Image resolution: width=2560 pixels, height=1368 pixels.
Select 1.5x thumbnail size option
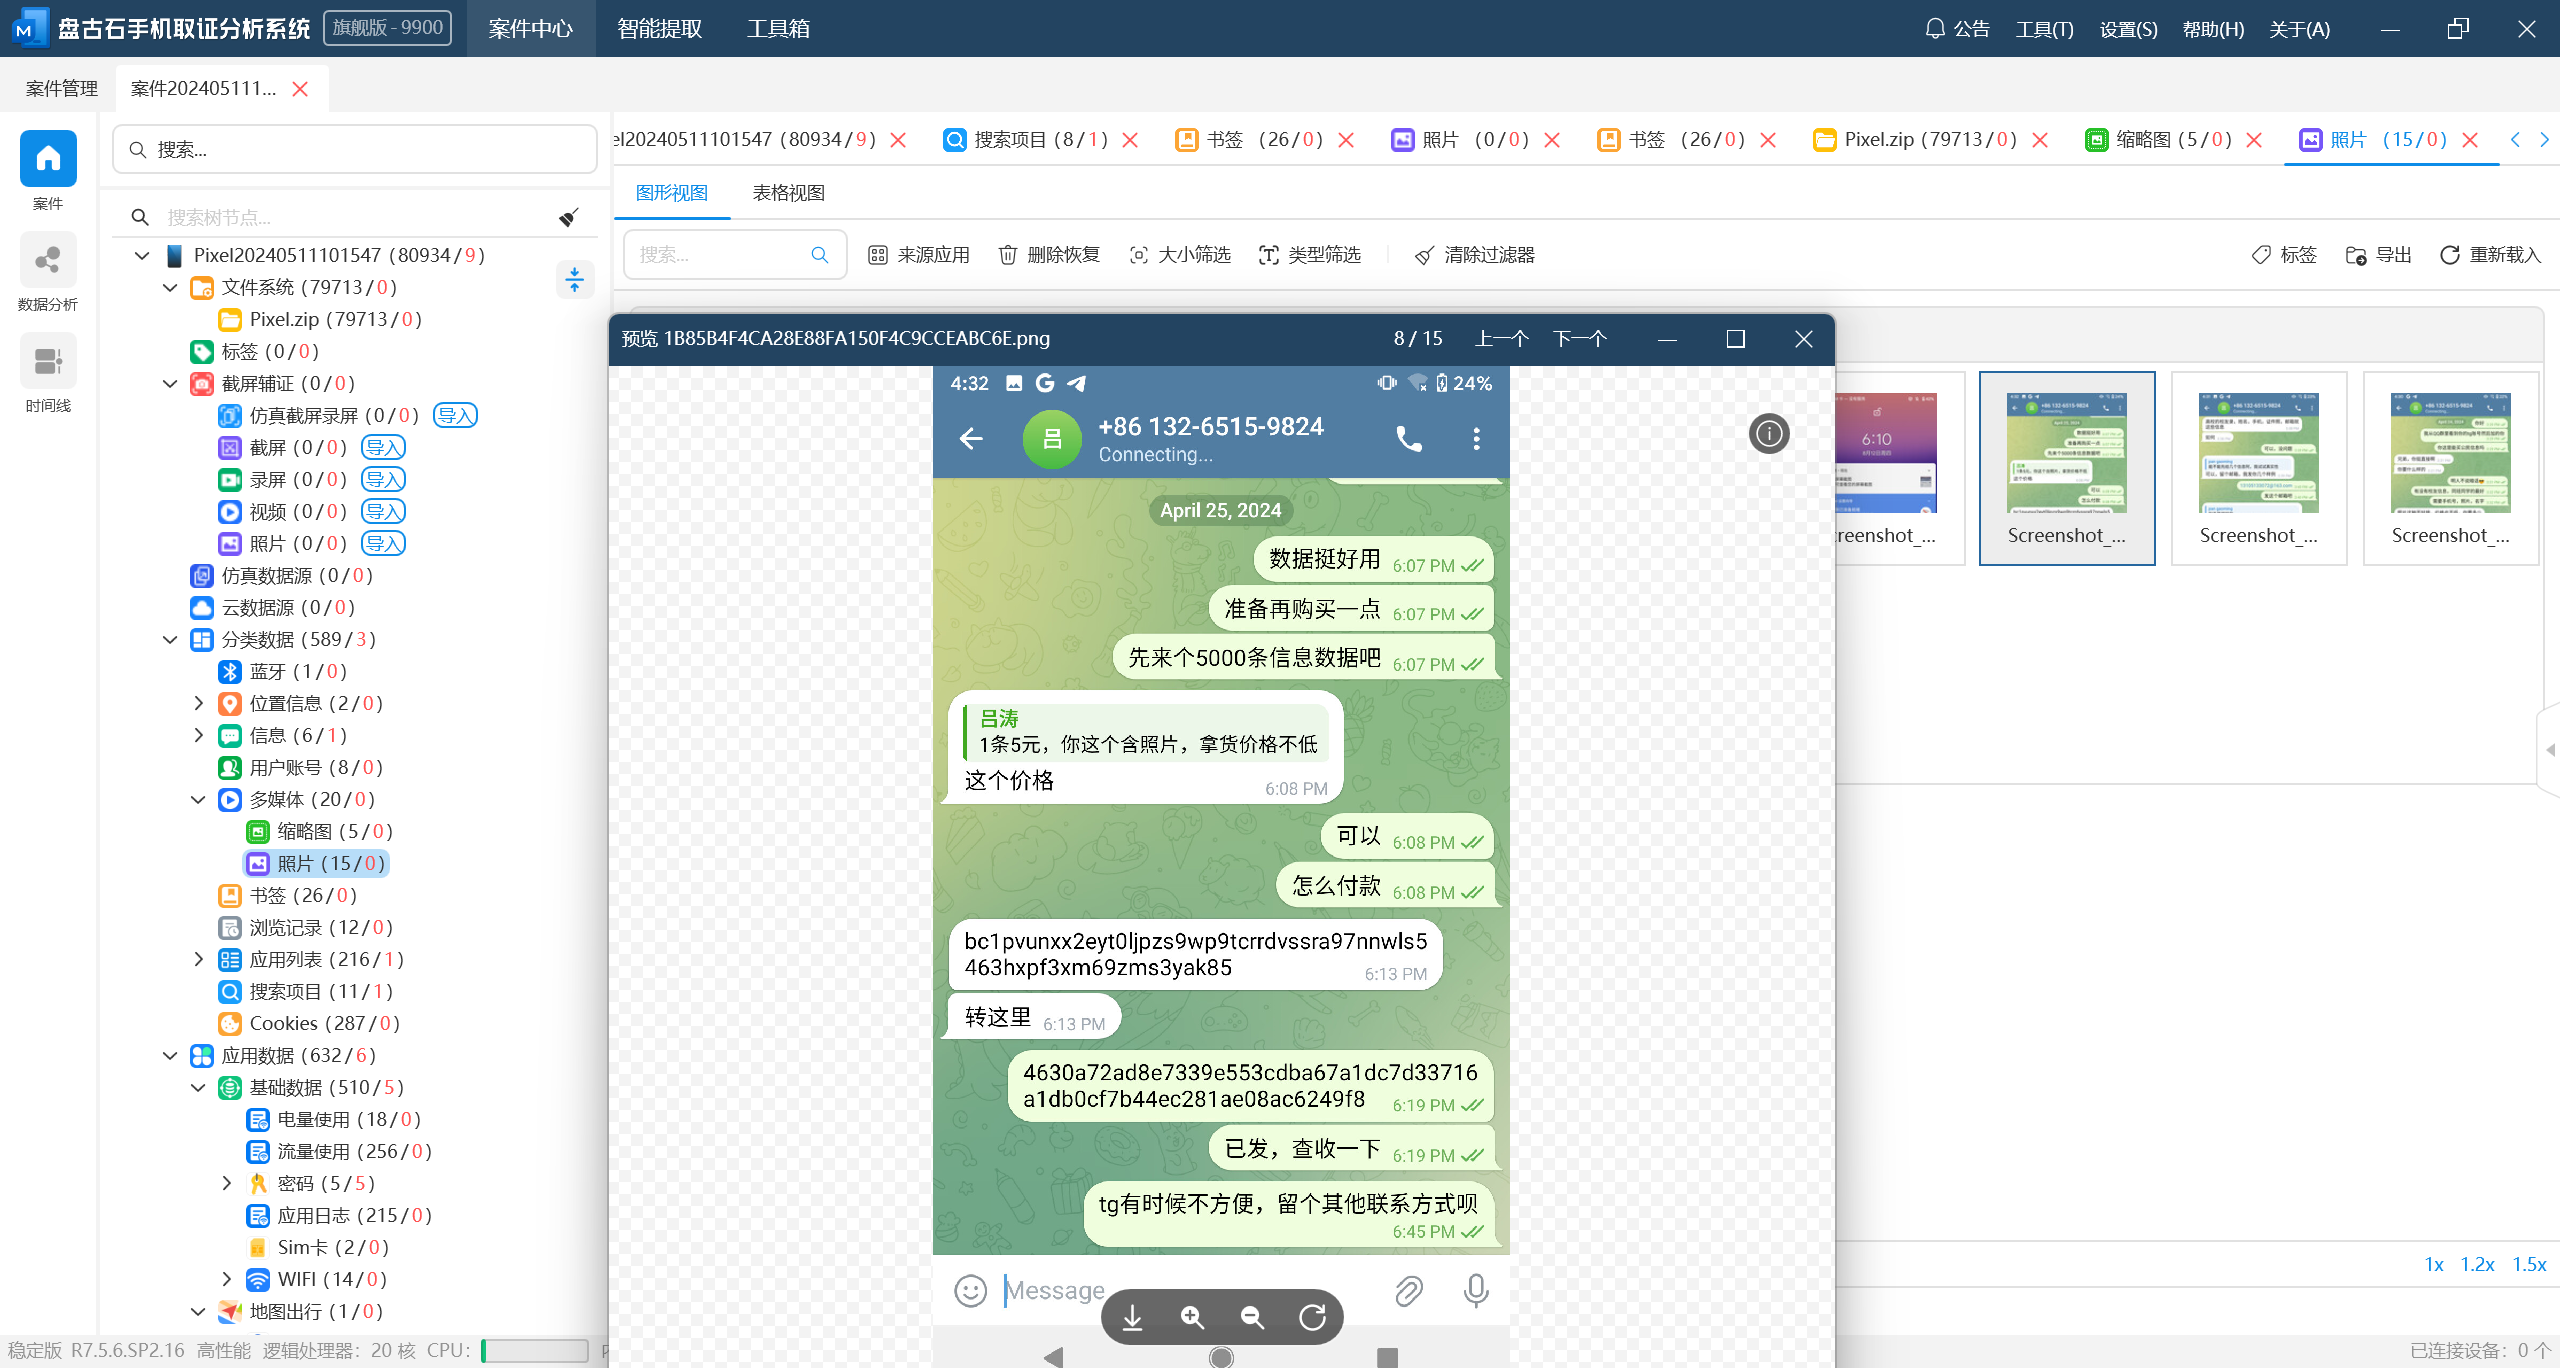point(2529,1264)
